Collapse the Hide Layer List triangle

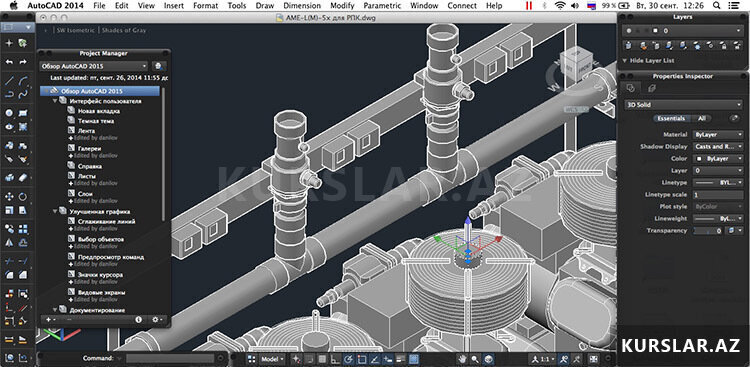click(625, 61)
